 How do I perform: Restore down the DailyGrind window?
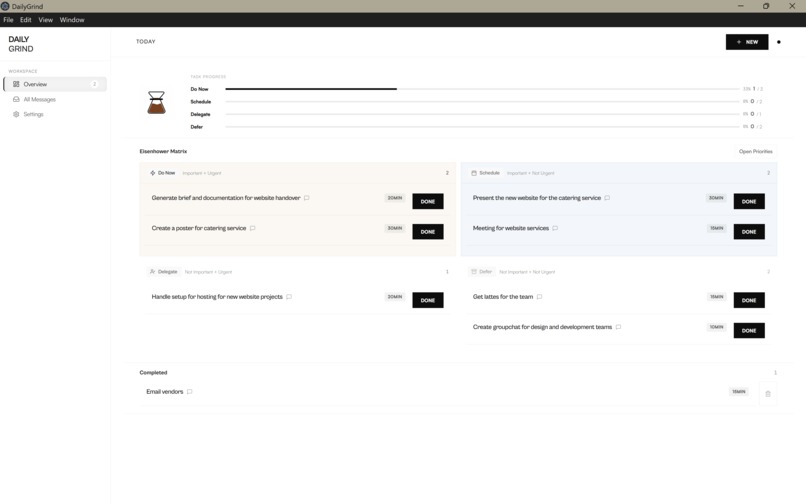766,6
